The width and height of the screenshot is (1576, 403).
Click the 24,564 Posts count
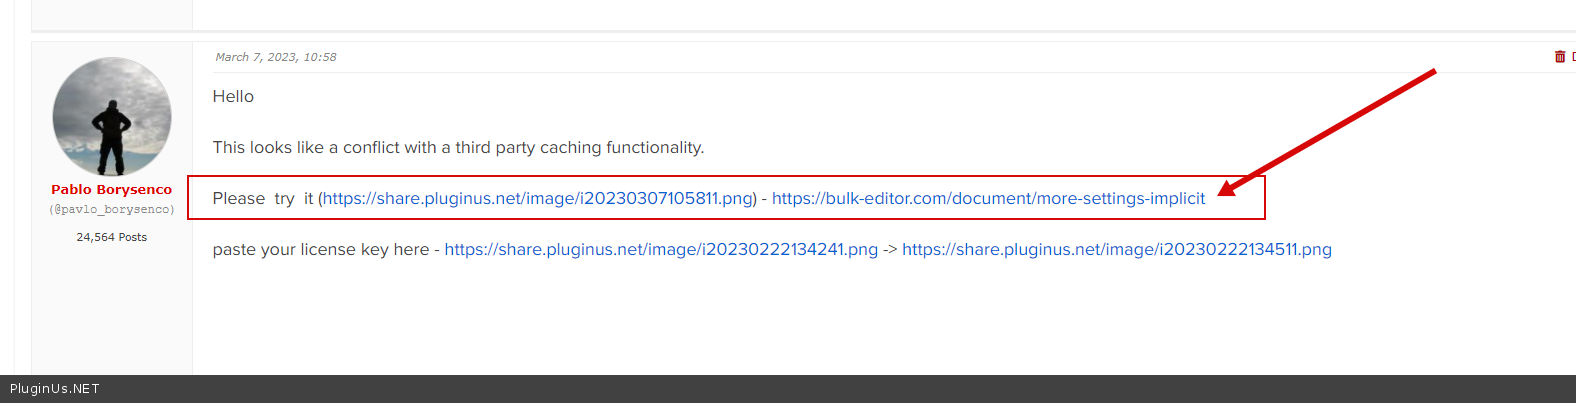click(x=112, y=237)
